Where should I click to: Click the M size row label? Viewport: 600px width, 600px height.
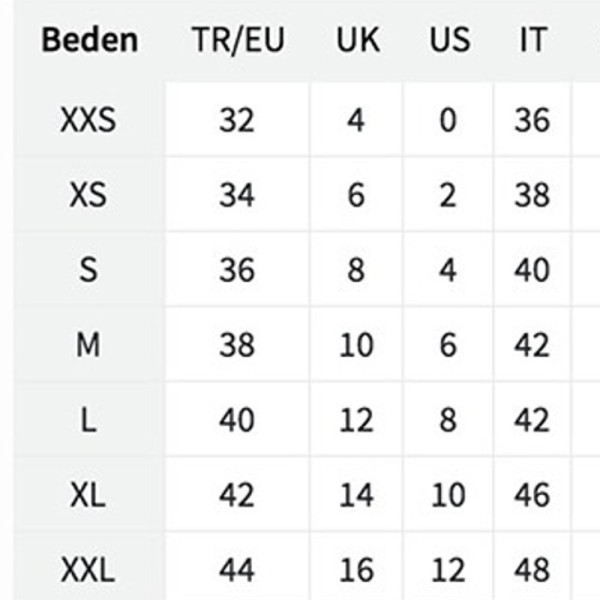88,345
